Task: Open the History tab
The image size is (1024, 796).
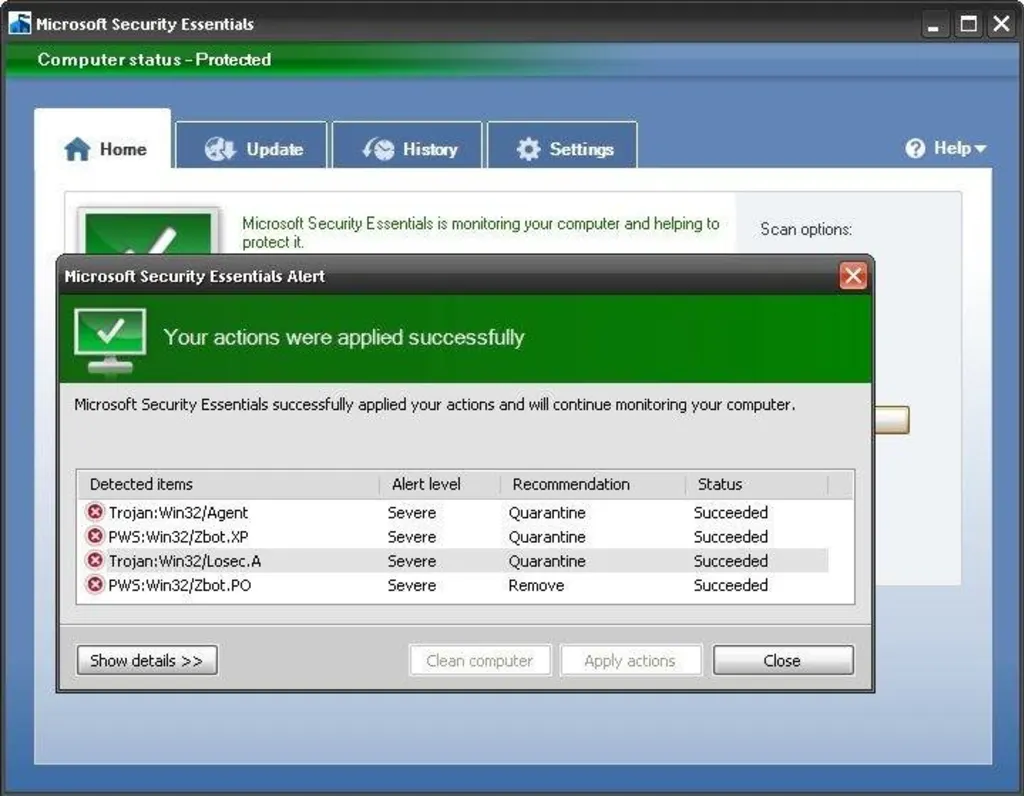Action: point(408,145)
